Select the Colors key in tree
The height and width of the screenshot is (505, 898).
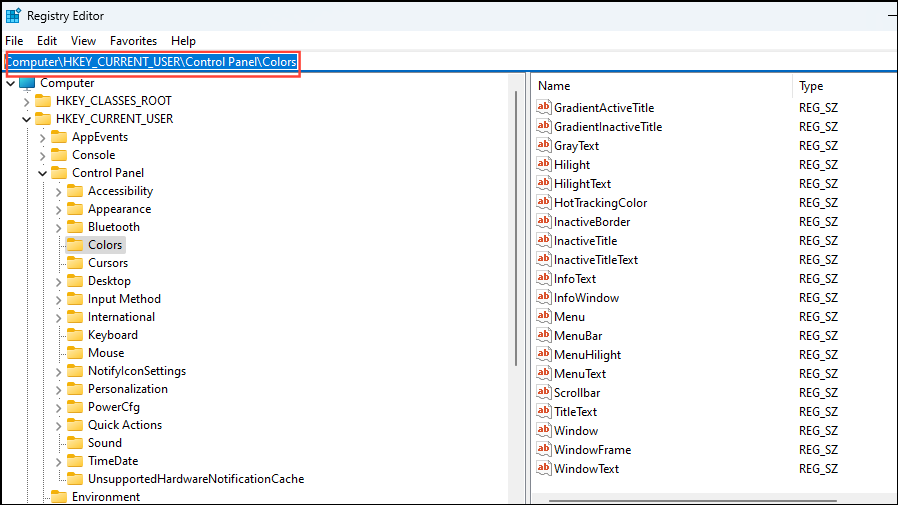95,245
